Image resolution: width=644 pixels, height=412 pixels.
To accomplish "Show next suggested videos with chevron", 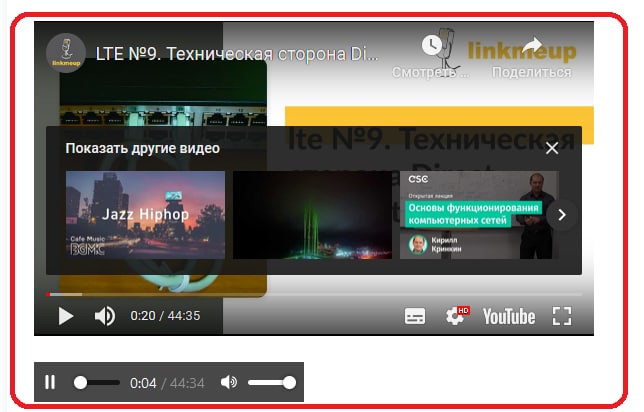I will pyautogui.click(x=562, y=214).
